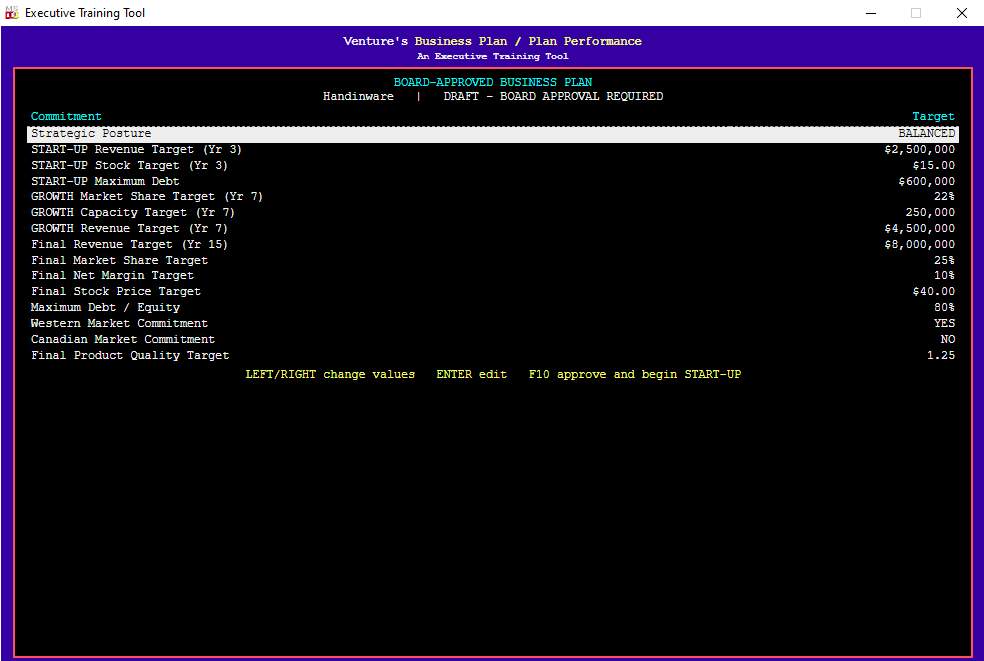The image size is (984, 661).
Task: Maximize the Executive Training Tool window
Action: click(x=916, y=13)
